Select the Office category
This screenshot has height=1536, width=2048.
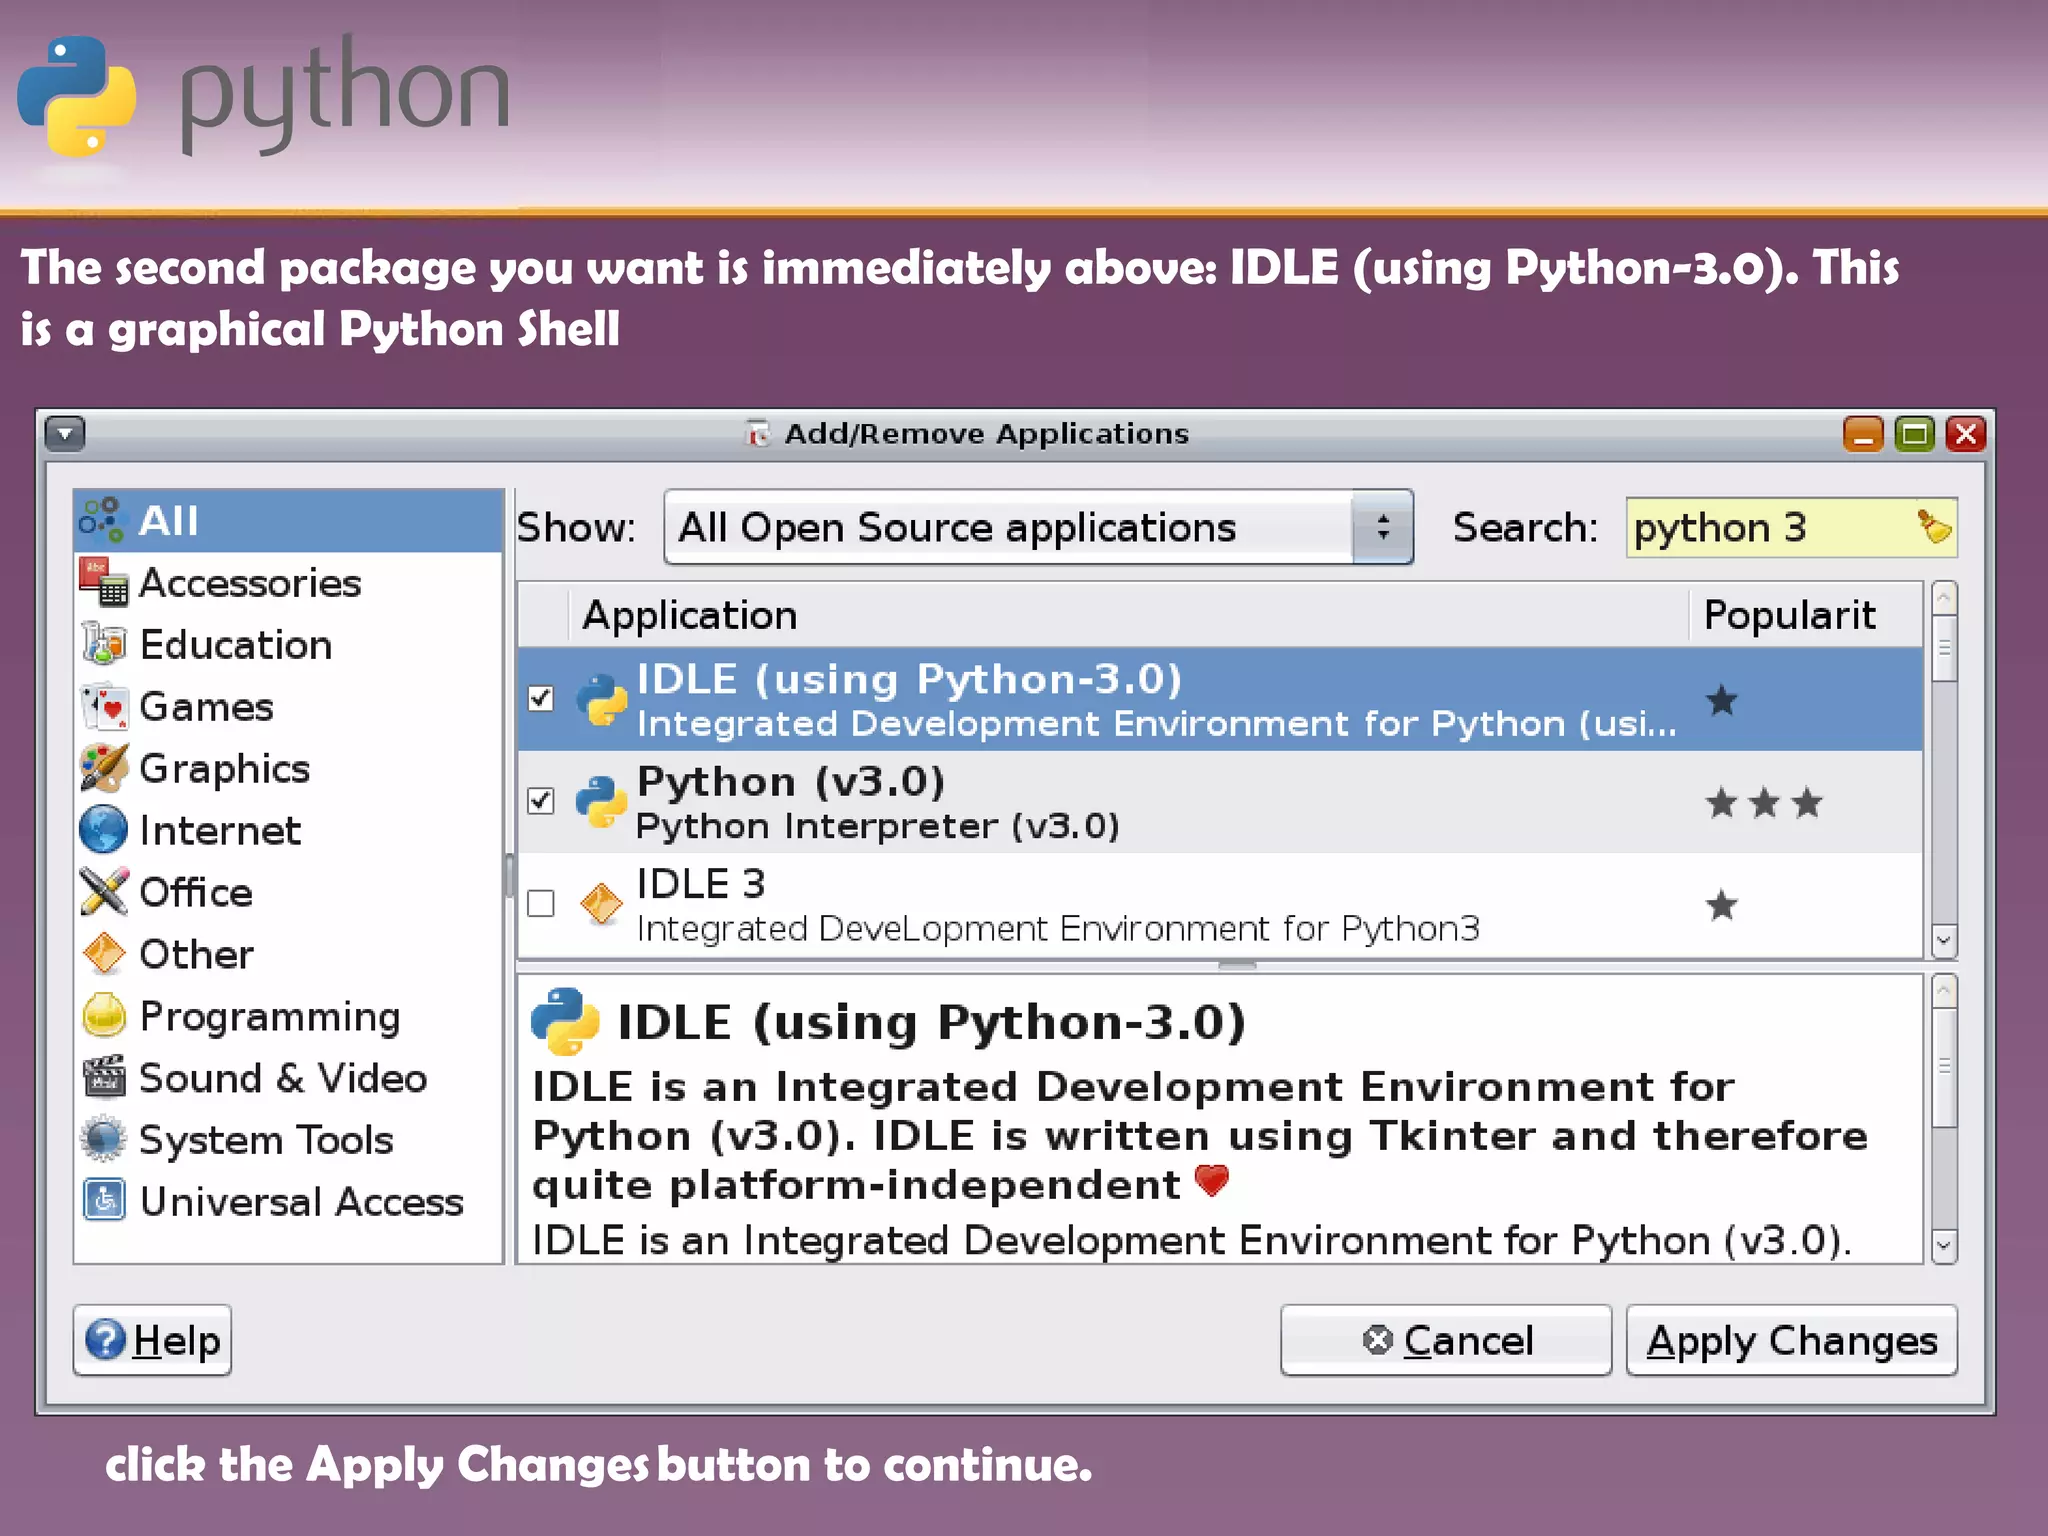click(288, 892)
